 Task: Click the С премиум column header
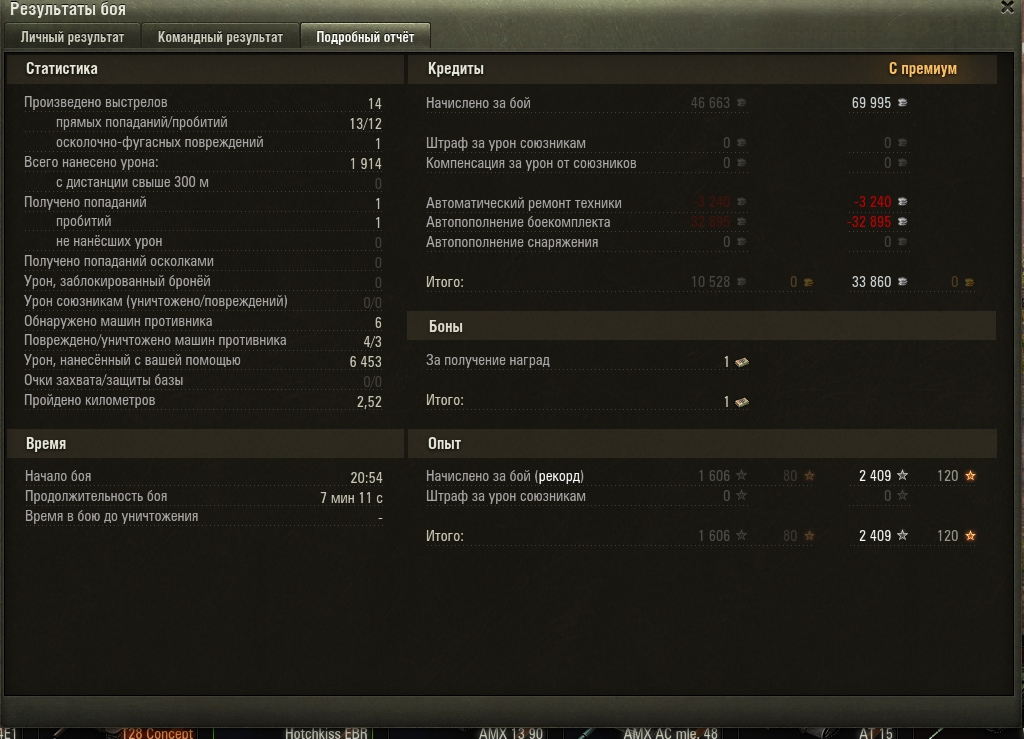point(922,69)
